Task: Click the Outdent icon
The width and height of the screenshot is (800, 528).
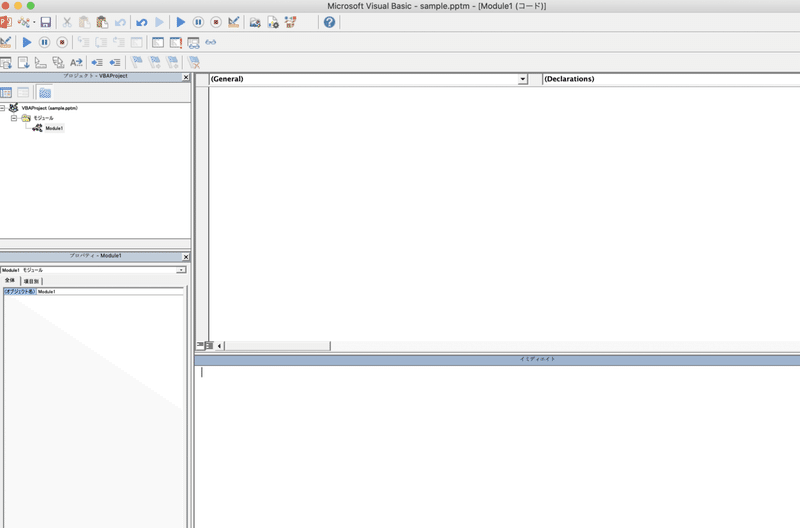Action: (115, 62)
